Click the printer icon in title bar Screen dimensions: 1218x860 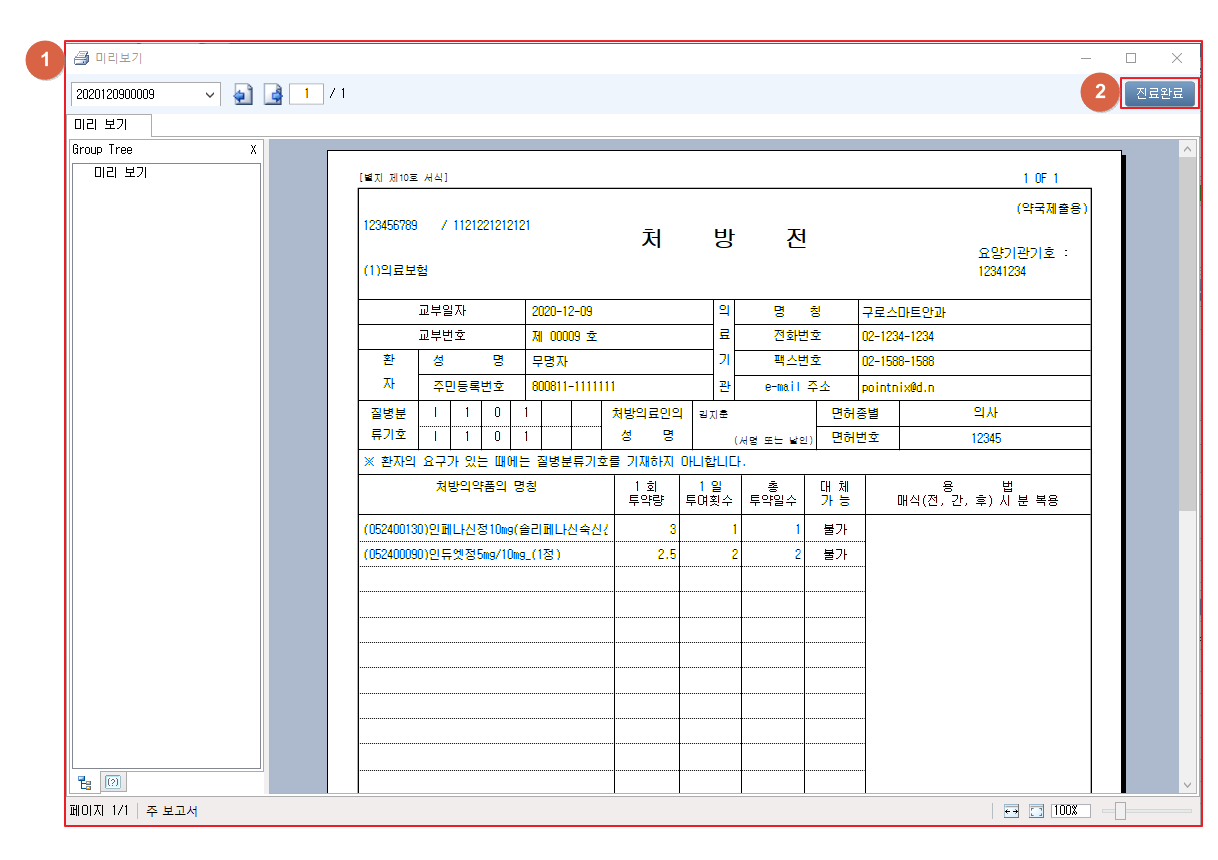pos(82,58)
